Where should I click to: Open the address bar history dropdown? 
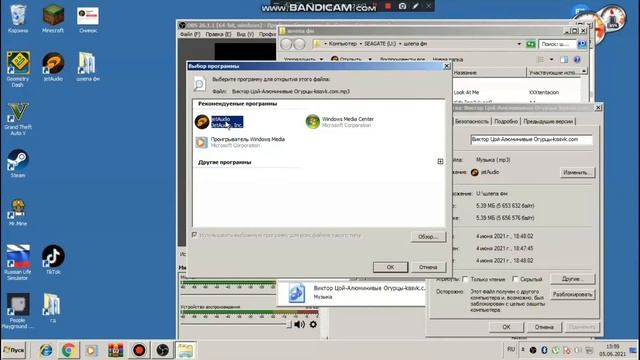519,44
